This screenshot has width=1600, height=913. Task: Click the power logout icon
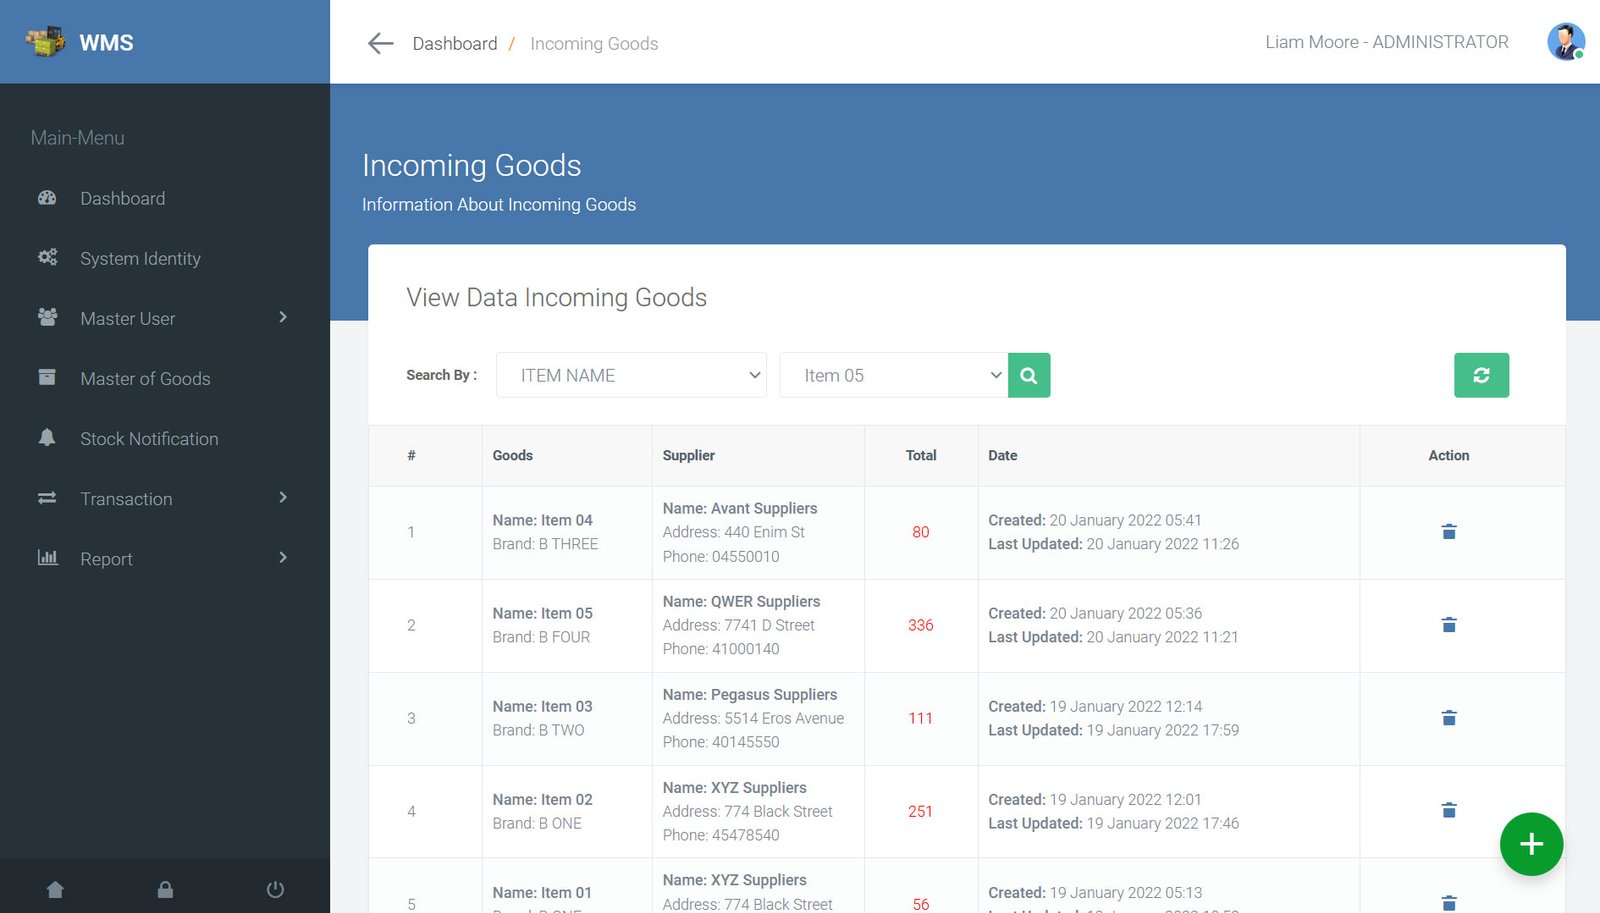(x=275, y=889)
